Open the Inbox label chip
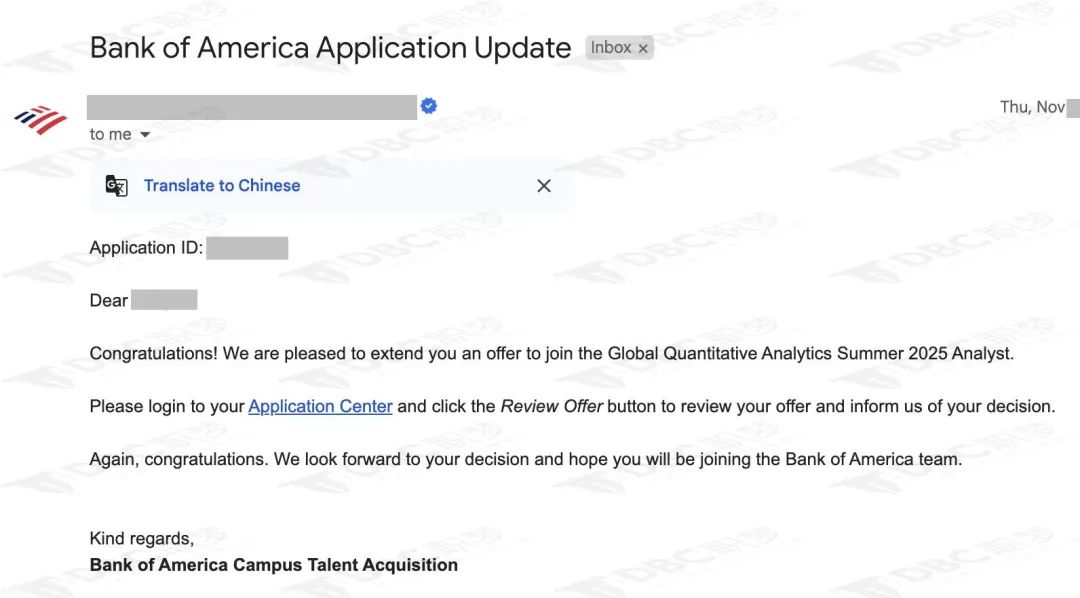 [611, 48]
